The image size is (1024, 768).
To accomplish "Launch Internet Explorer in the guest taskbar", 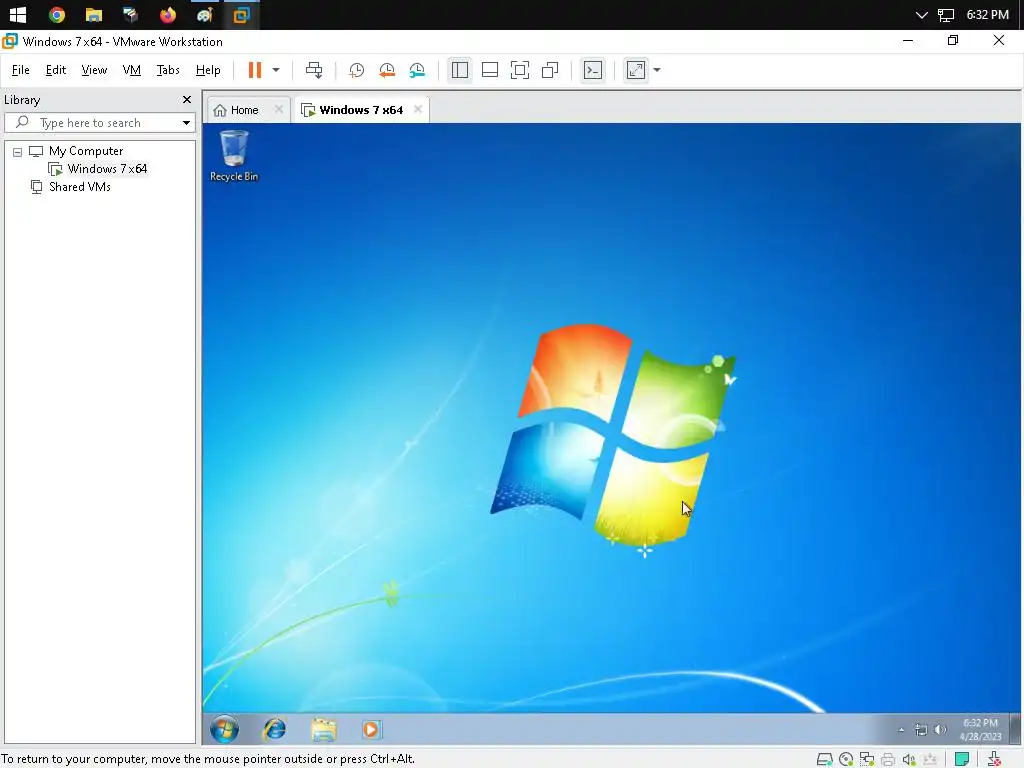I will [x=275, y=729].
